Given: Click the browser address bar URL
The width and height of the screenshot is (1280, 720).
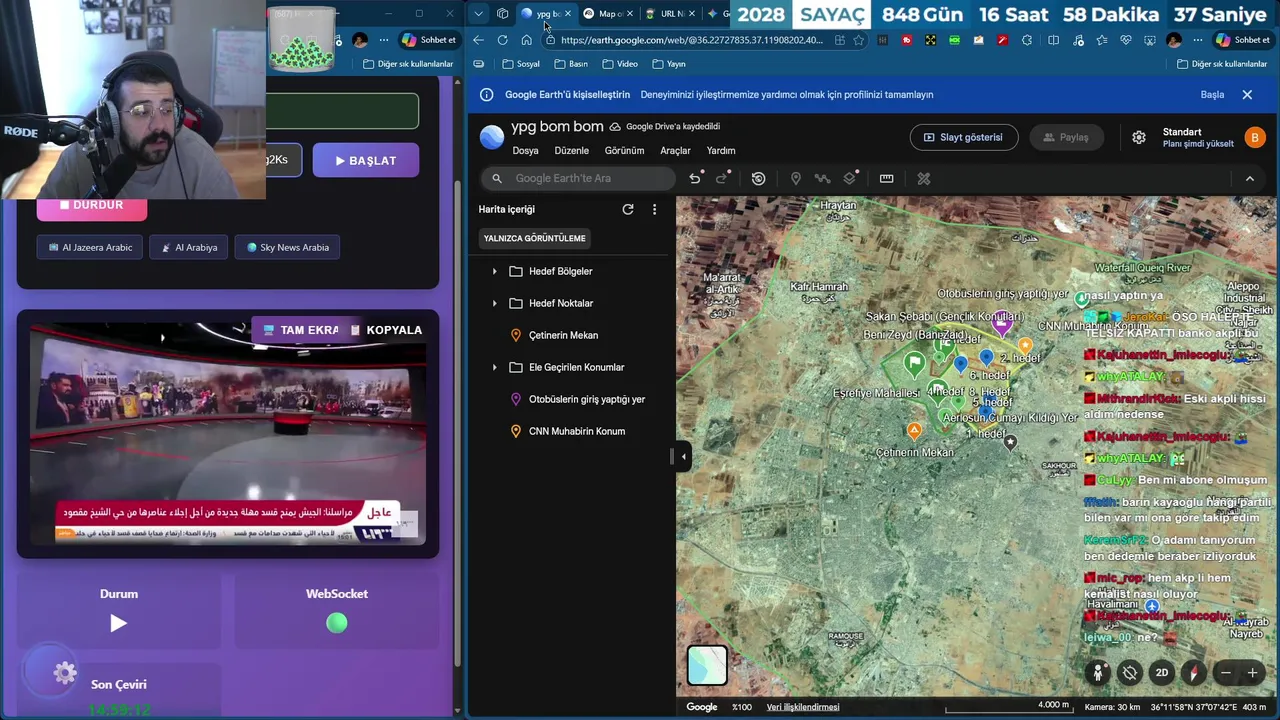Looking at the screenshot, I should click(x=692, y=40).
